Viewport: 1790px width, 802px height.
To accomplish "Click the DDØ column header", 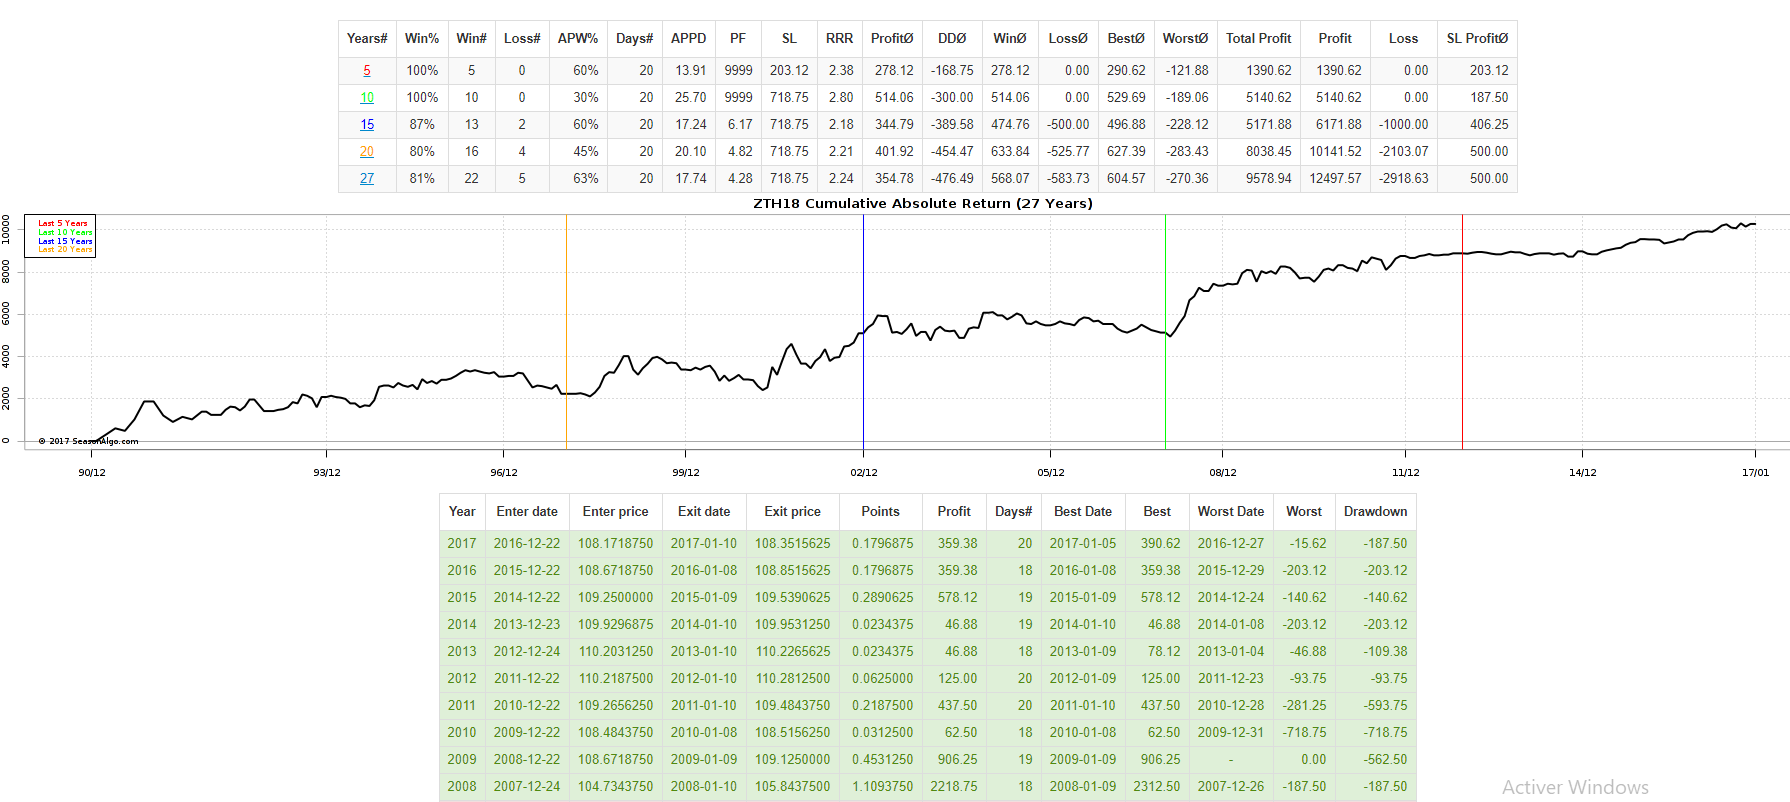I will [952, 39].
